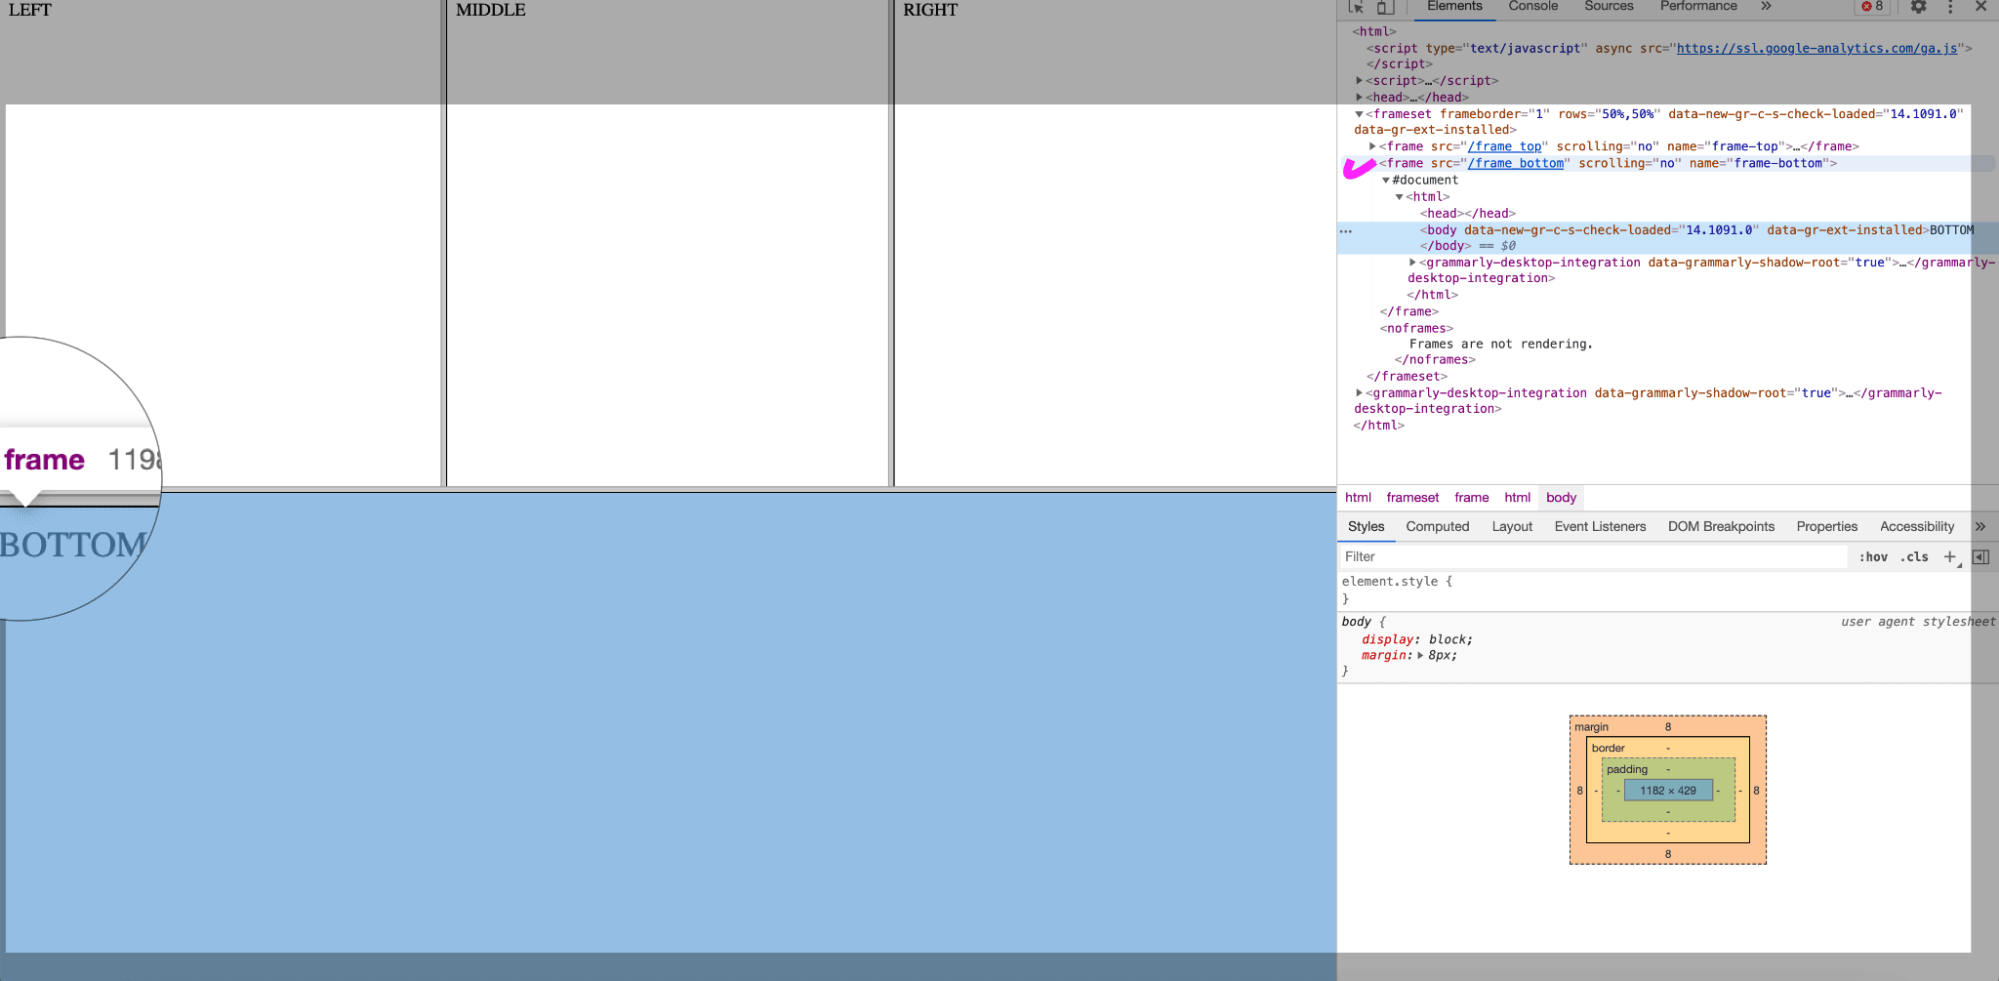This screenshot has height=981, width=1999.
Task: Open DevTools settings gear icon
Action: click(1918, 7)
